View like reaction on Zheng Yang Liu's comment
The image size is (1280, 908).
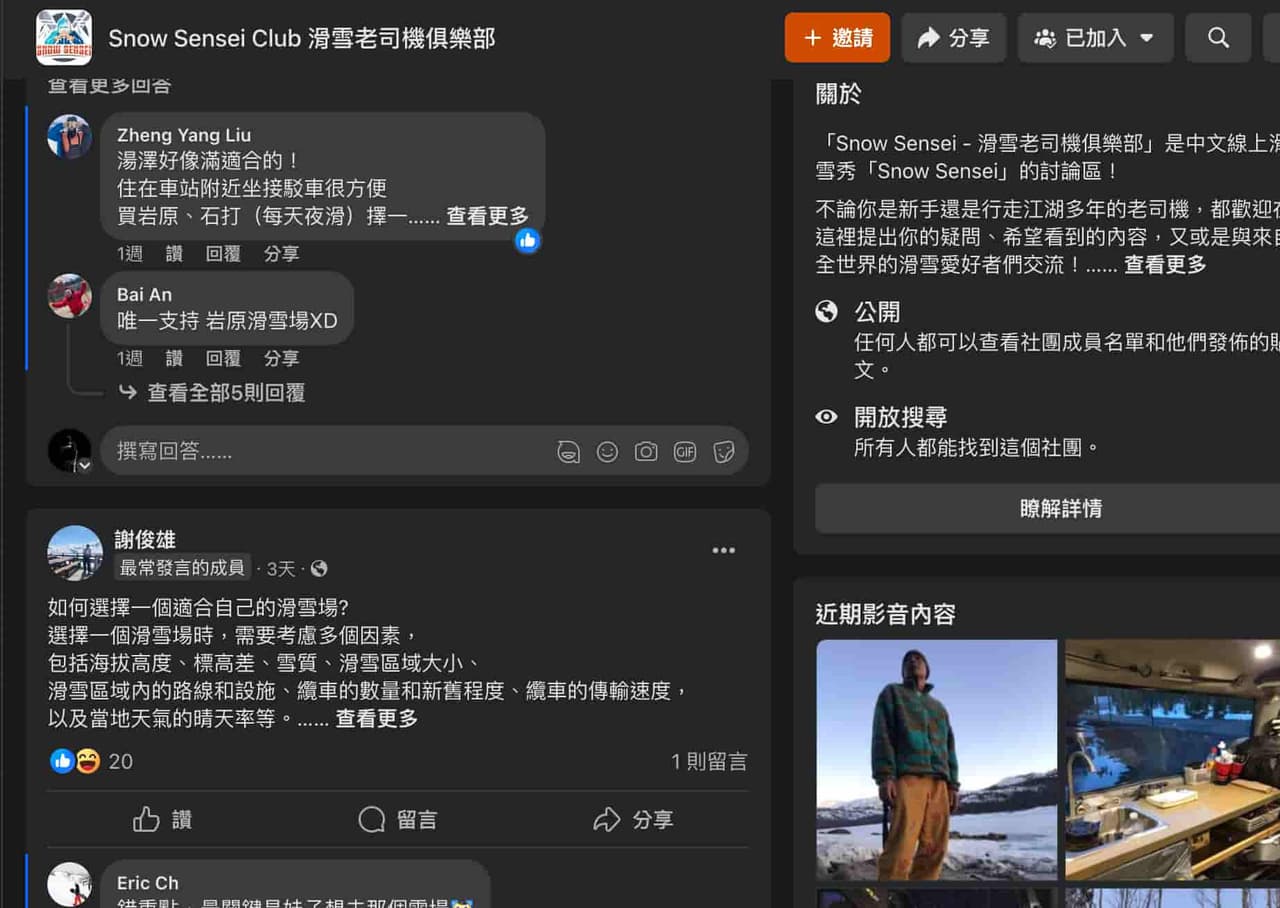[528, 240]
